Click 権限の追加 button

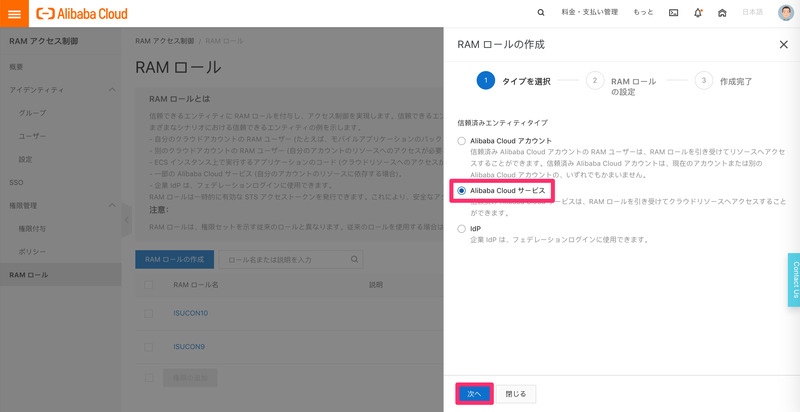(x=190, y=378)
